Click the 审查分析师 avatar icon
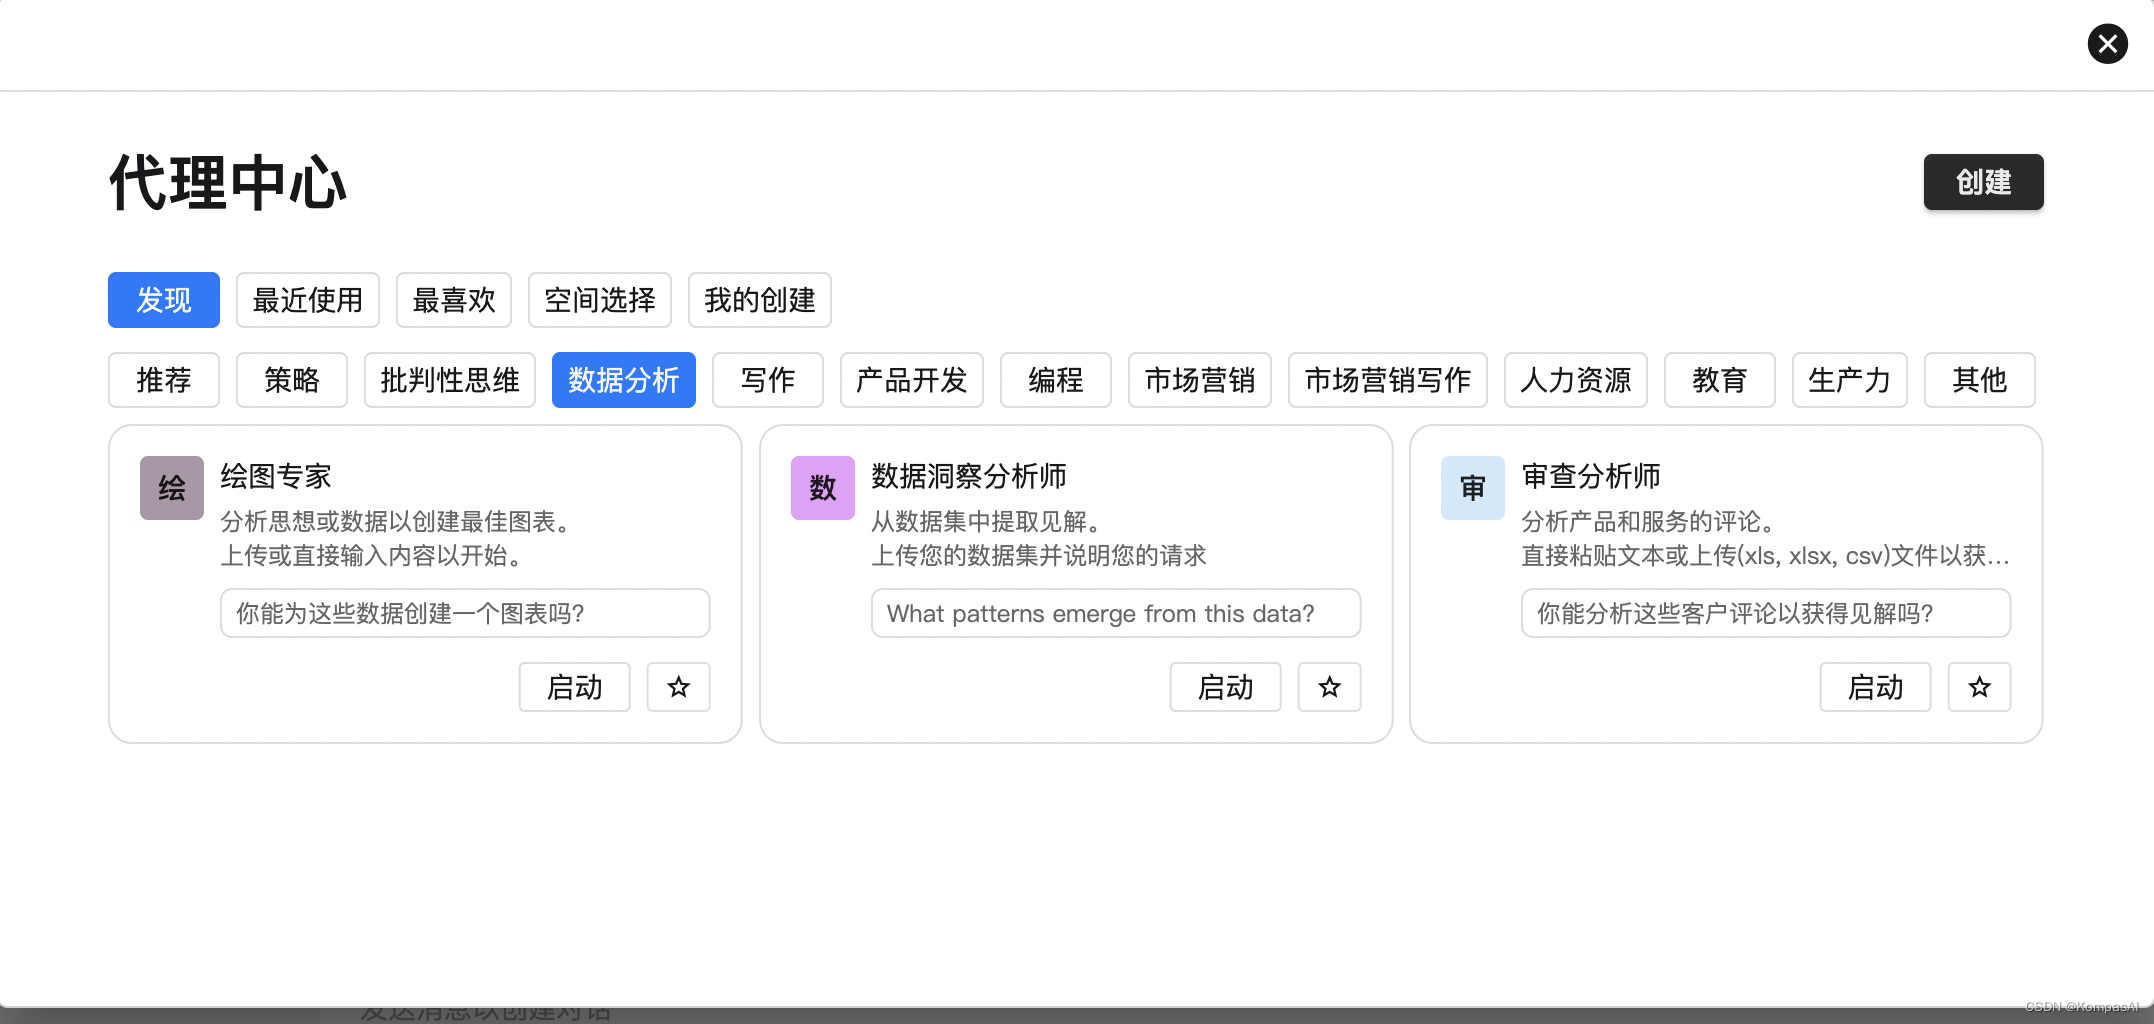Image resolution: width=2154 pixels, height=1024 pixels. click(1473, 488)
